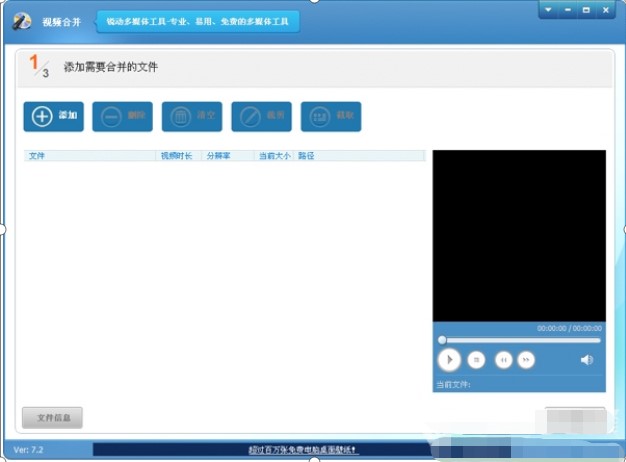Sort list by 视频时长 column header
This screenshot has width=626, height=462.
coord(178,156)
